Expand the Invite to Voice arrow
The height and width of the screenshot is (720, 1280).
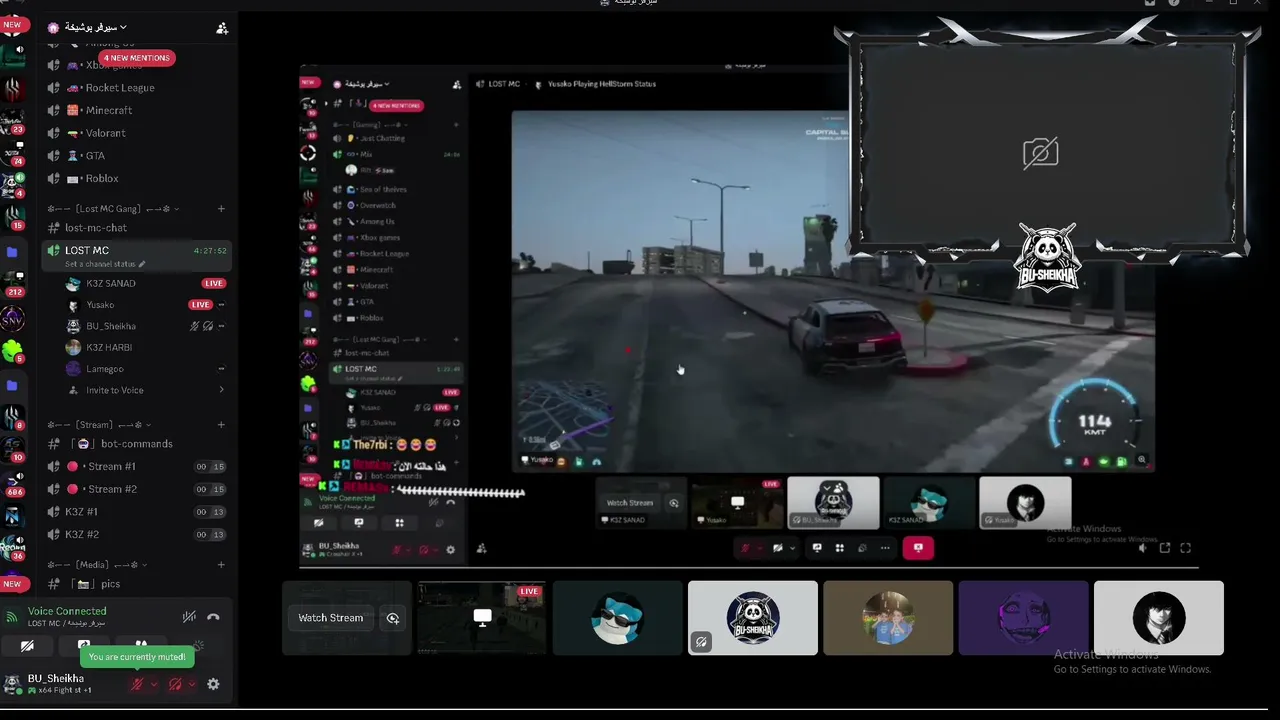pos(221,390)
